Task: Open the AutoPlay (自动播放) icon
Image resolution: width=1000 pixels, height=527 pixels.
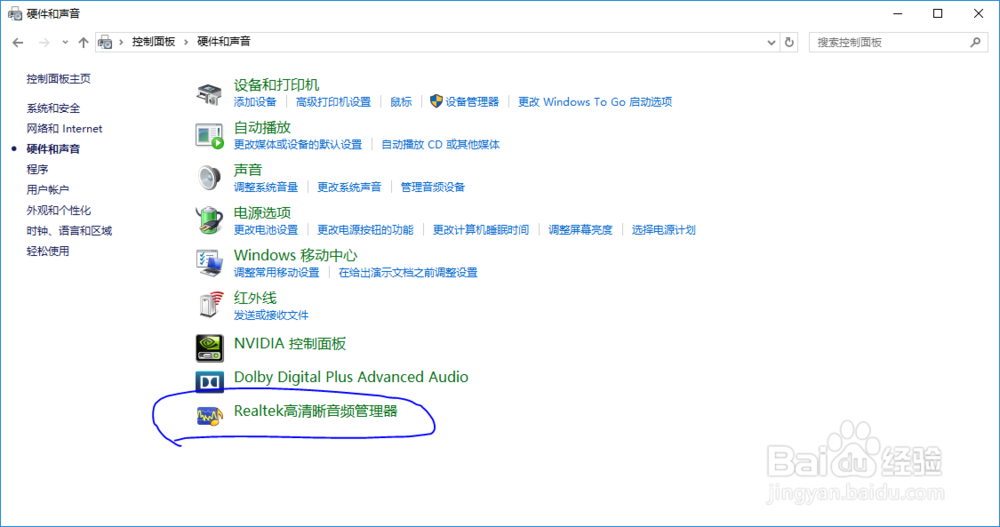Action: [x=209, y=136]
